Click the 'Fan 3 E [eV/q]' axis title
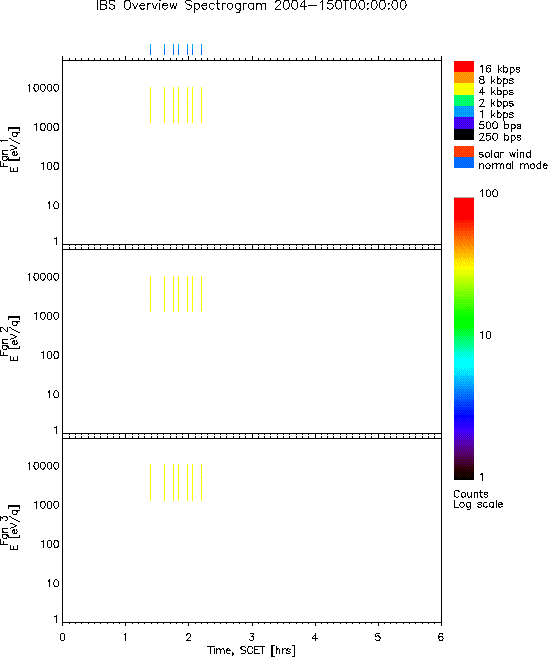This screenshot has width=548, height=657. [x=9, y=528]
